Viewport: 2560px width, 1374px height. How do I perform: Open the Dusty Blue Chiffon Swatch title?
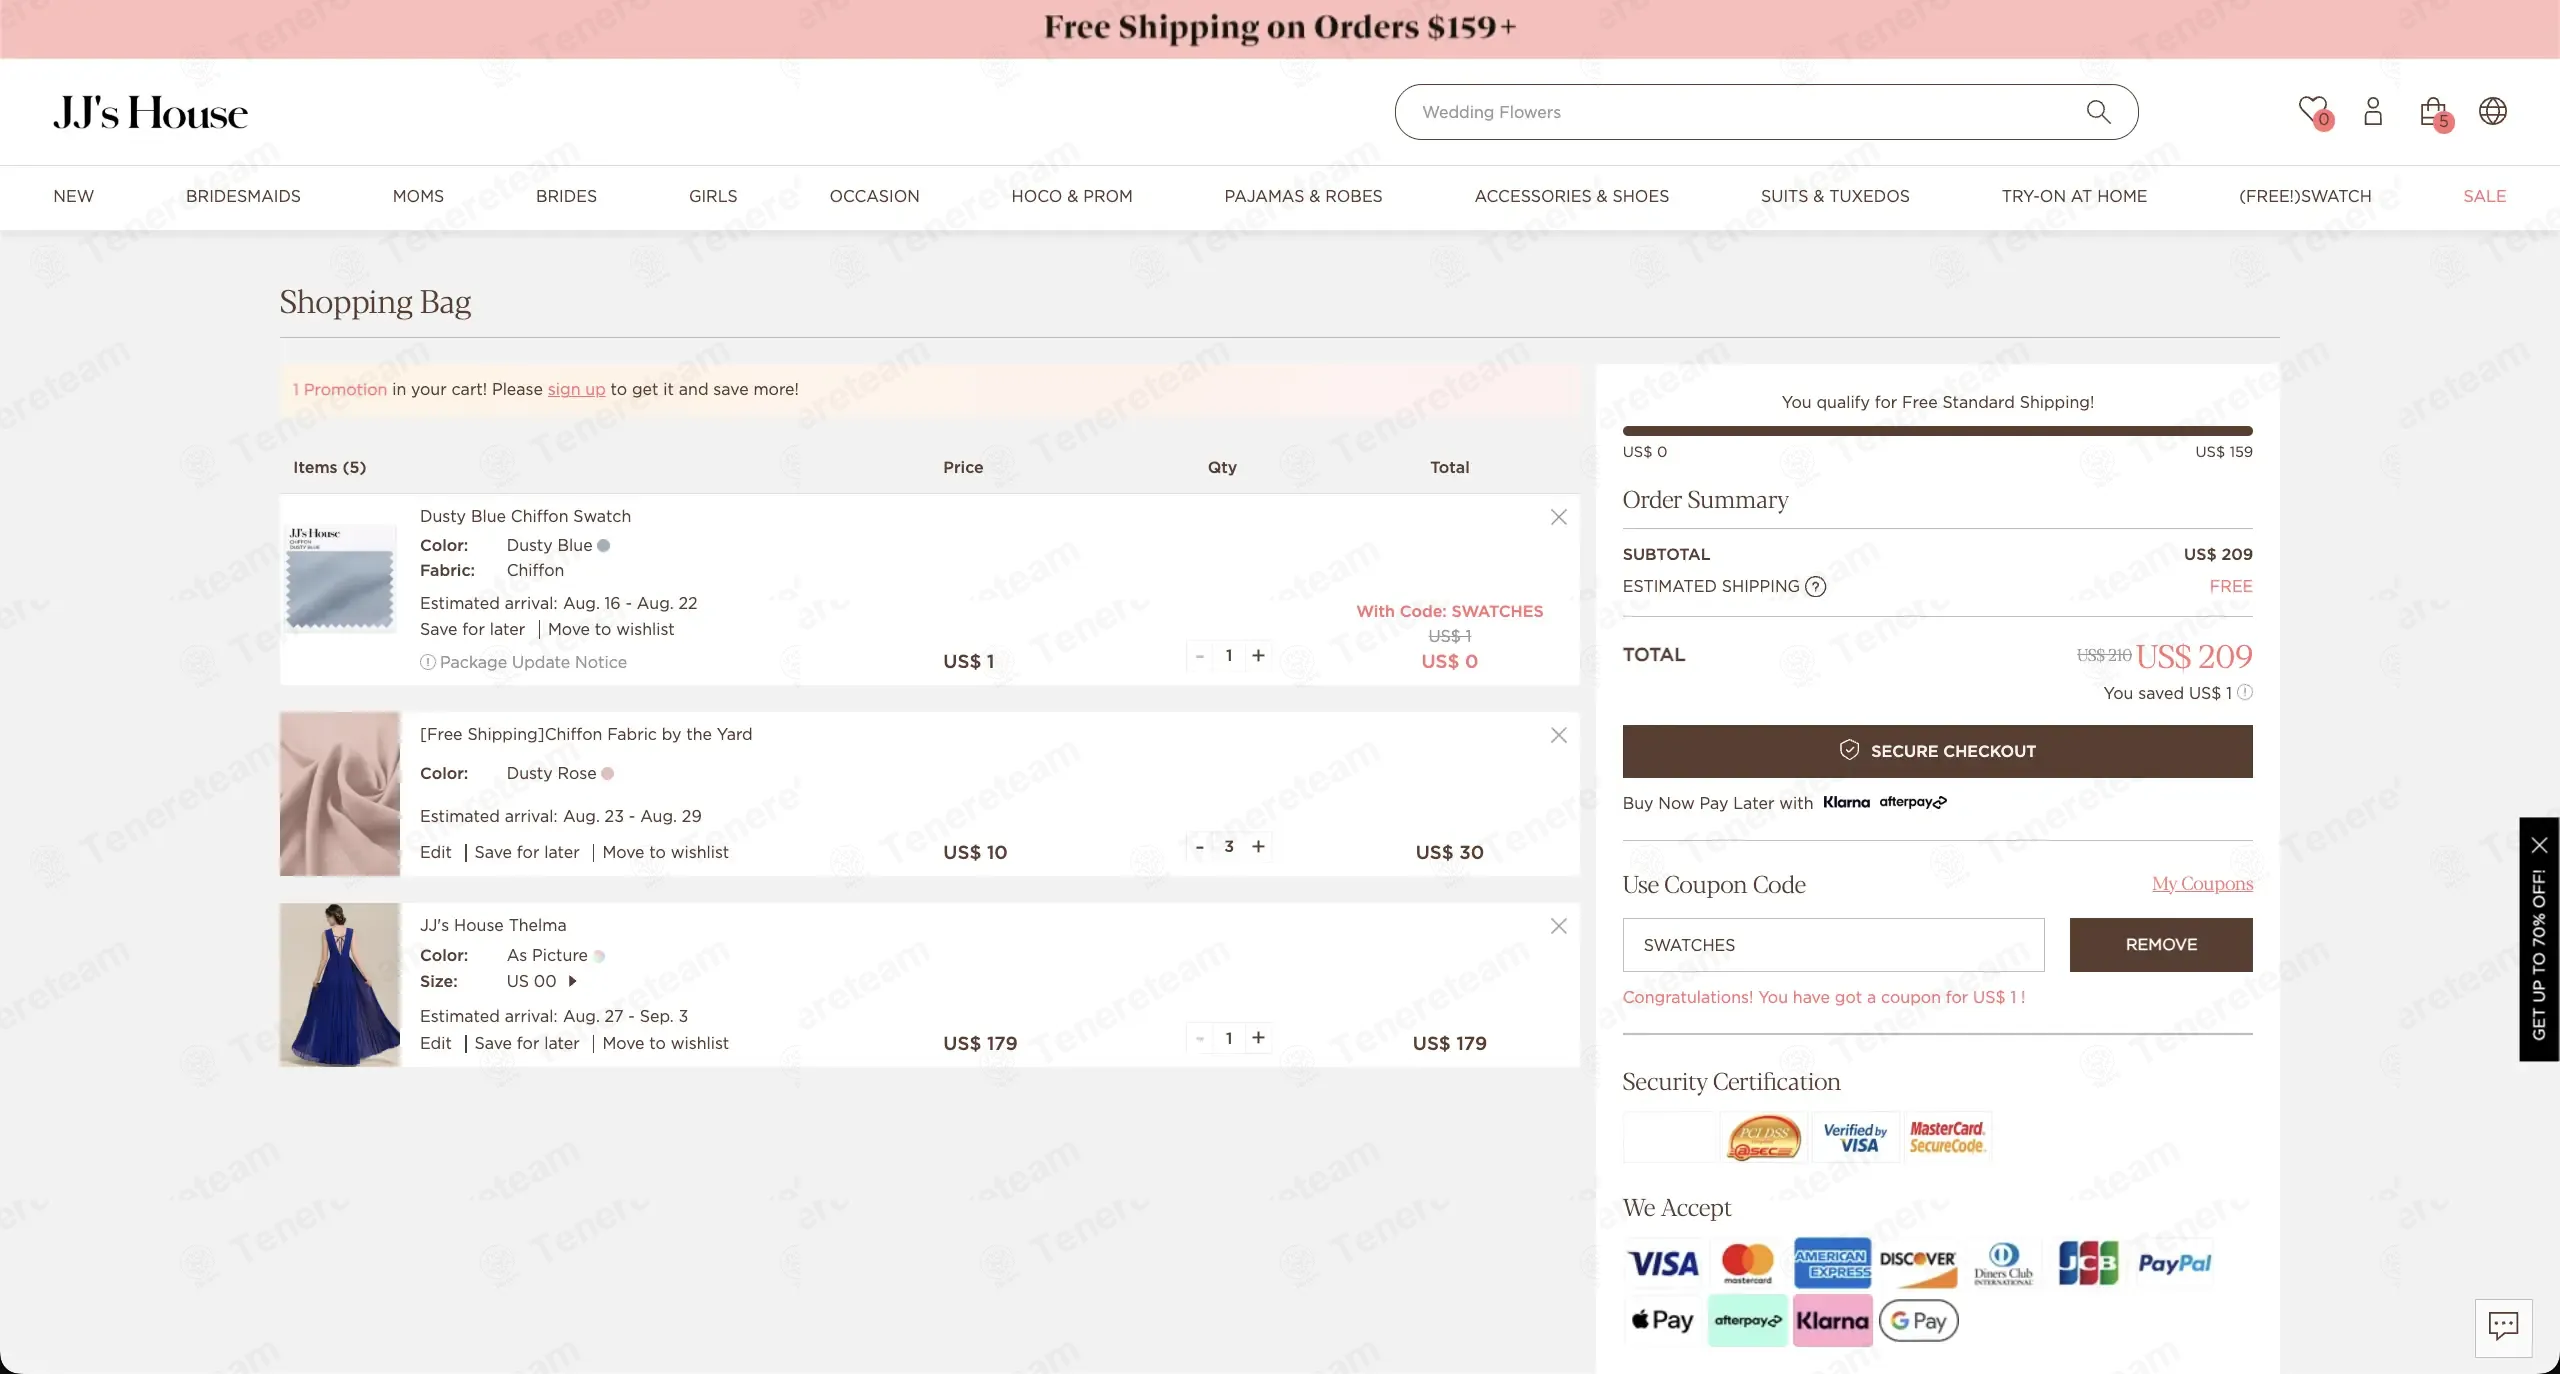[525, 516]
